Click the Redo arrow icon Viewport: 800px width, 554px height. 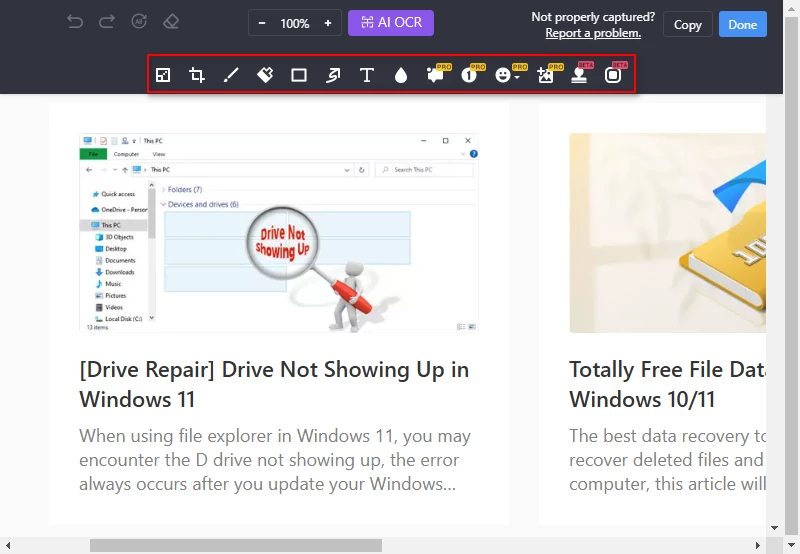click(x=107, y=22)
